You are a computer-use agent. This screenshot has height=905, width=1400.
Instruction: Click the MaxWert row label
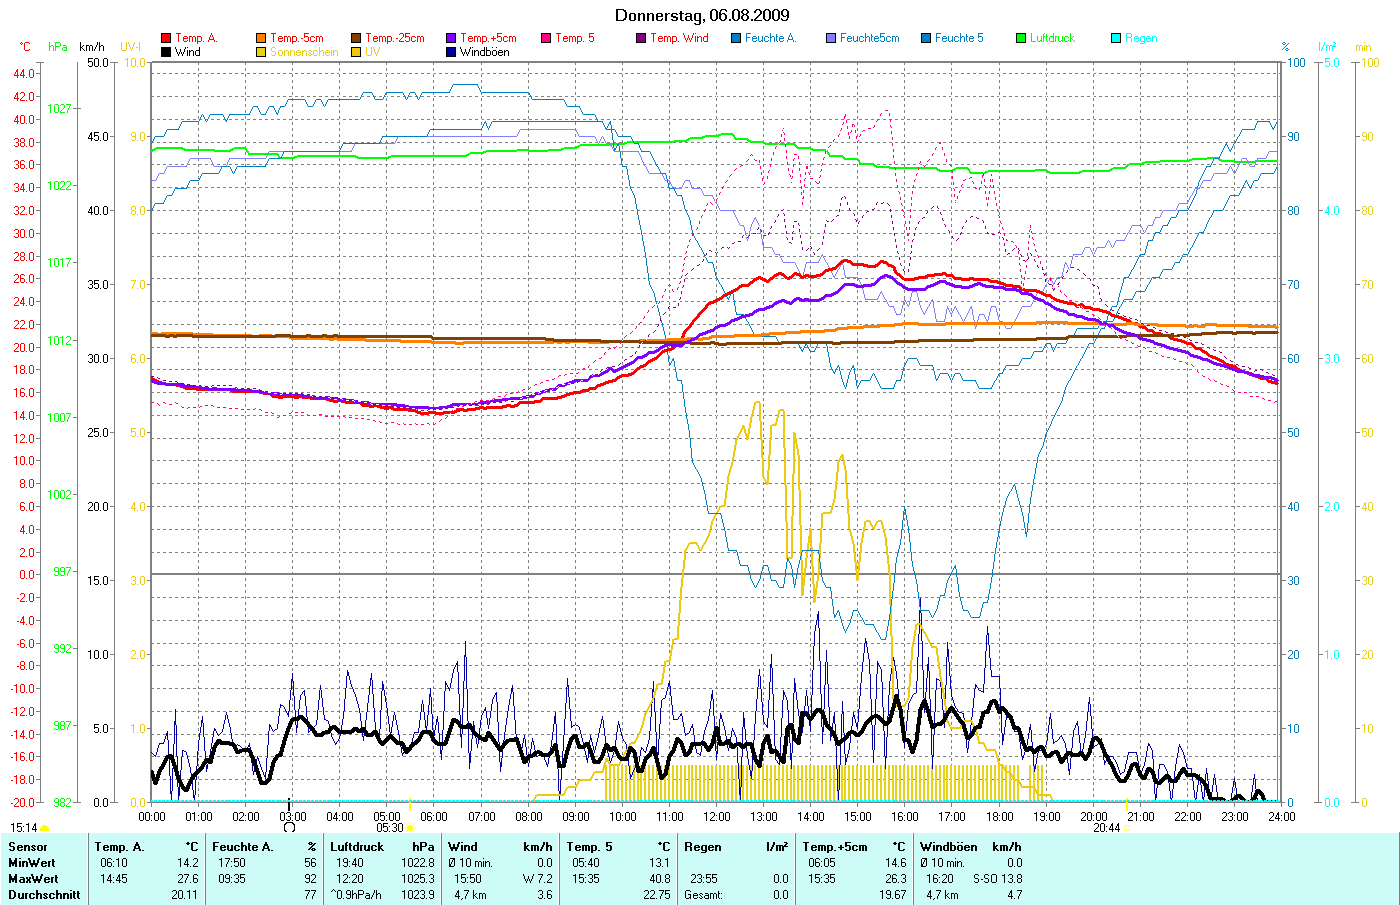pos(32,879)
